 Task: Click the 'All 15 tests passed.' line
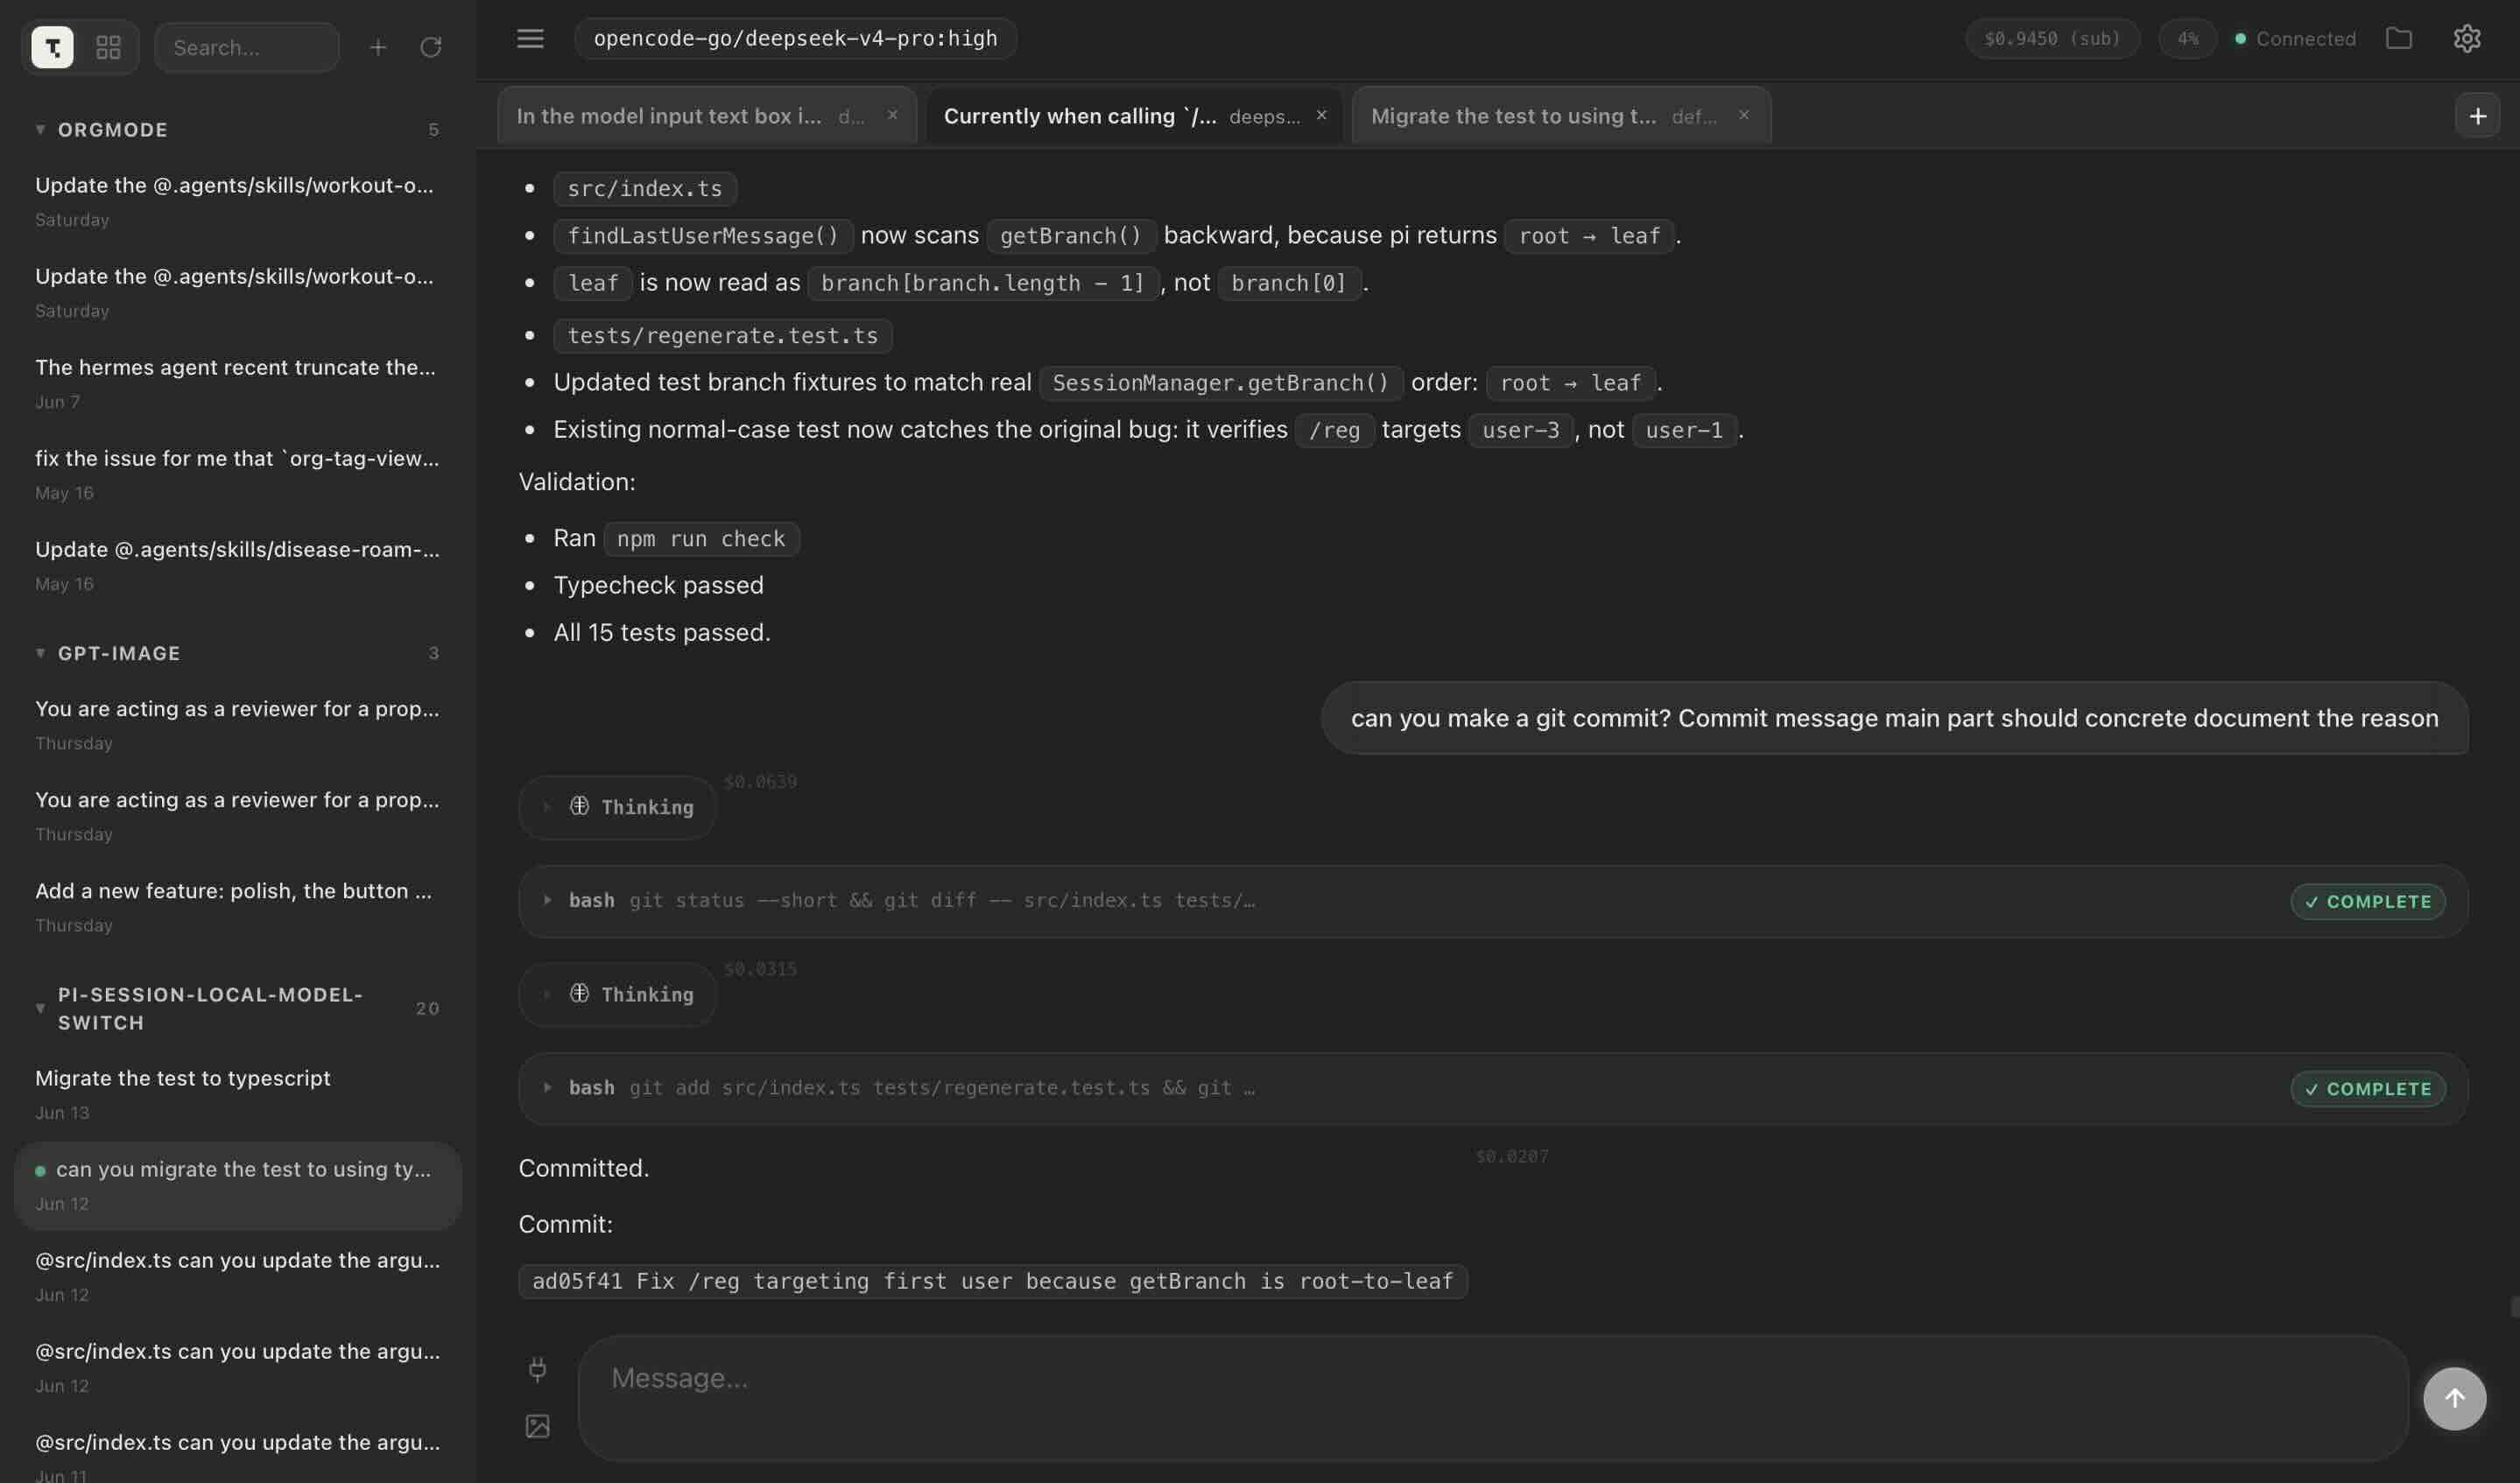[x=662, y=632]
